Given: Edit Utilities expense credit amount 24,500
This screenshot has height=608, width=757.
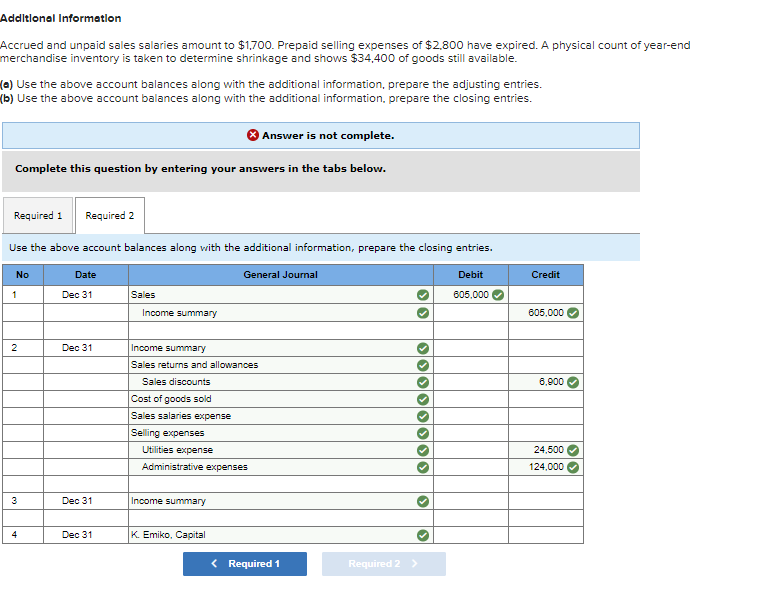Looking at the screenshot, I should (546, 450).
